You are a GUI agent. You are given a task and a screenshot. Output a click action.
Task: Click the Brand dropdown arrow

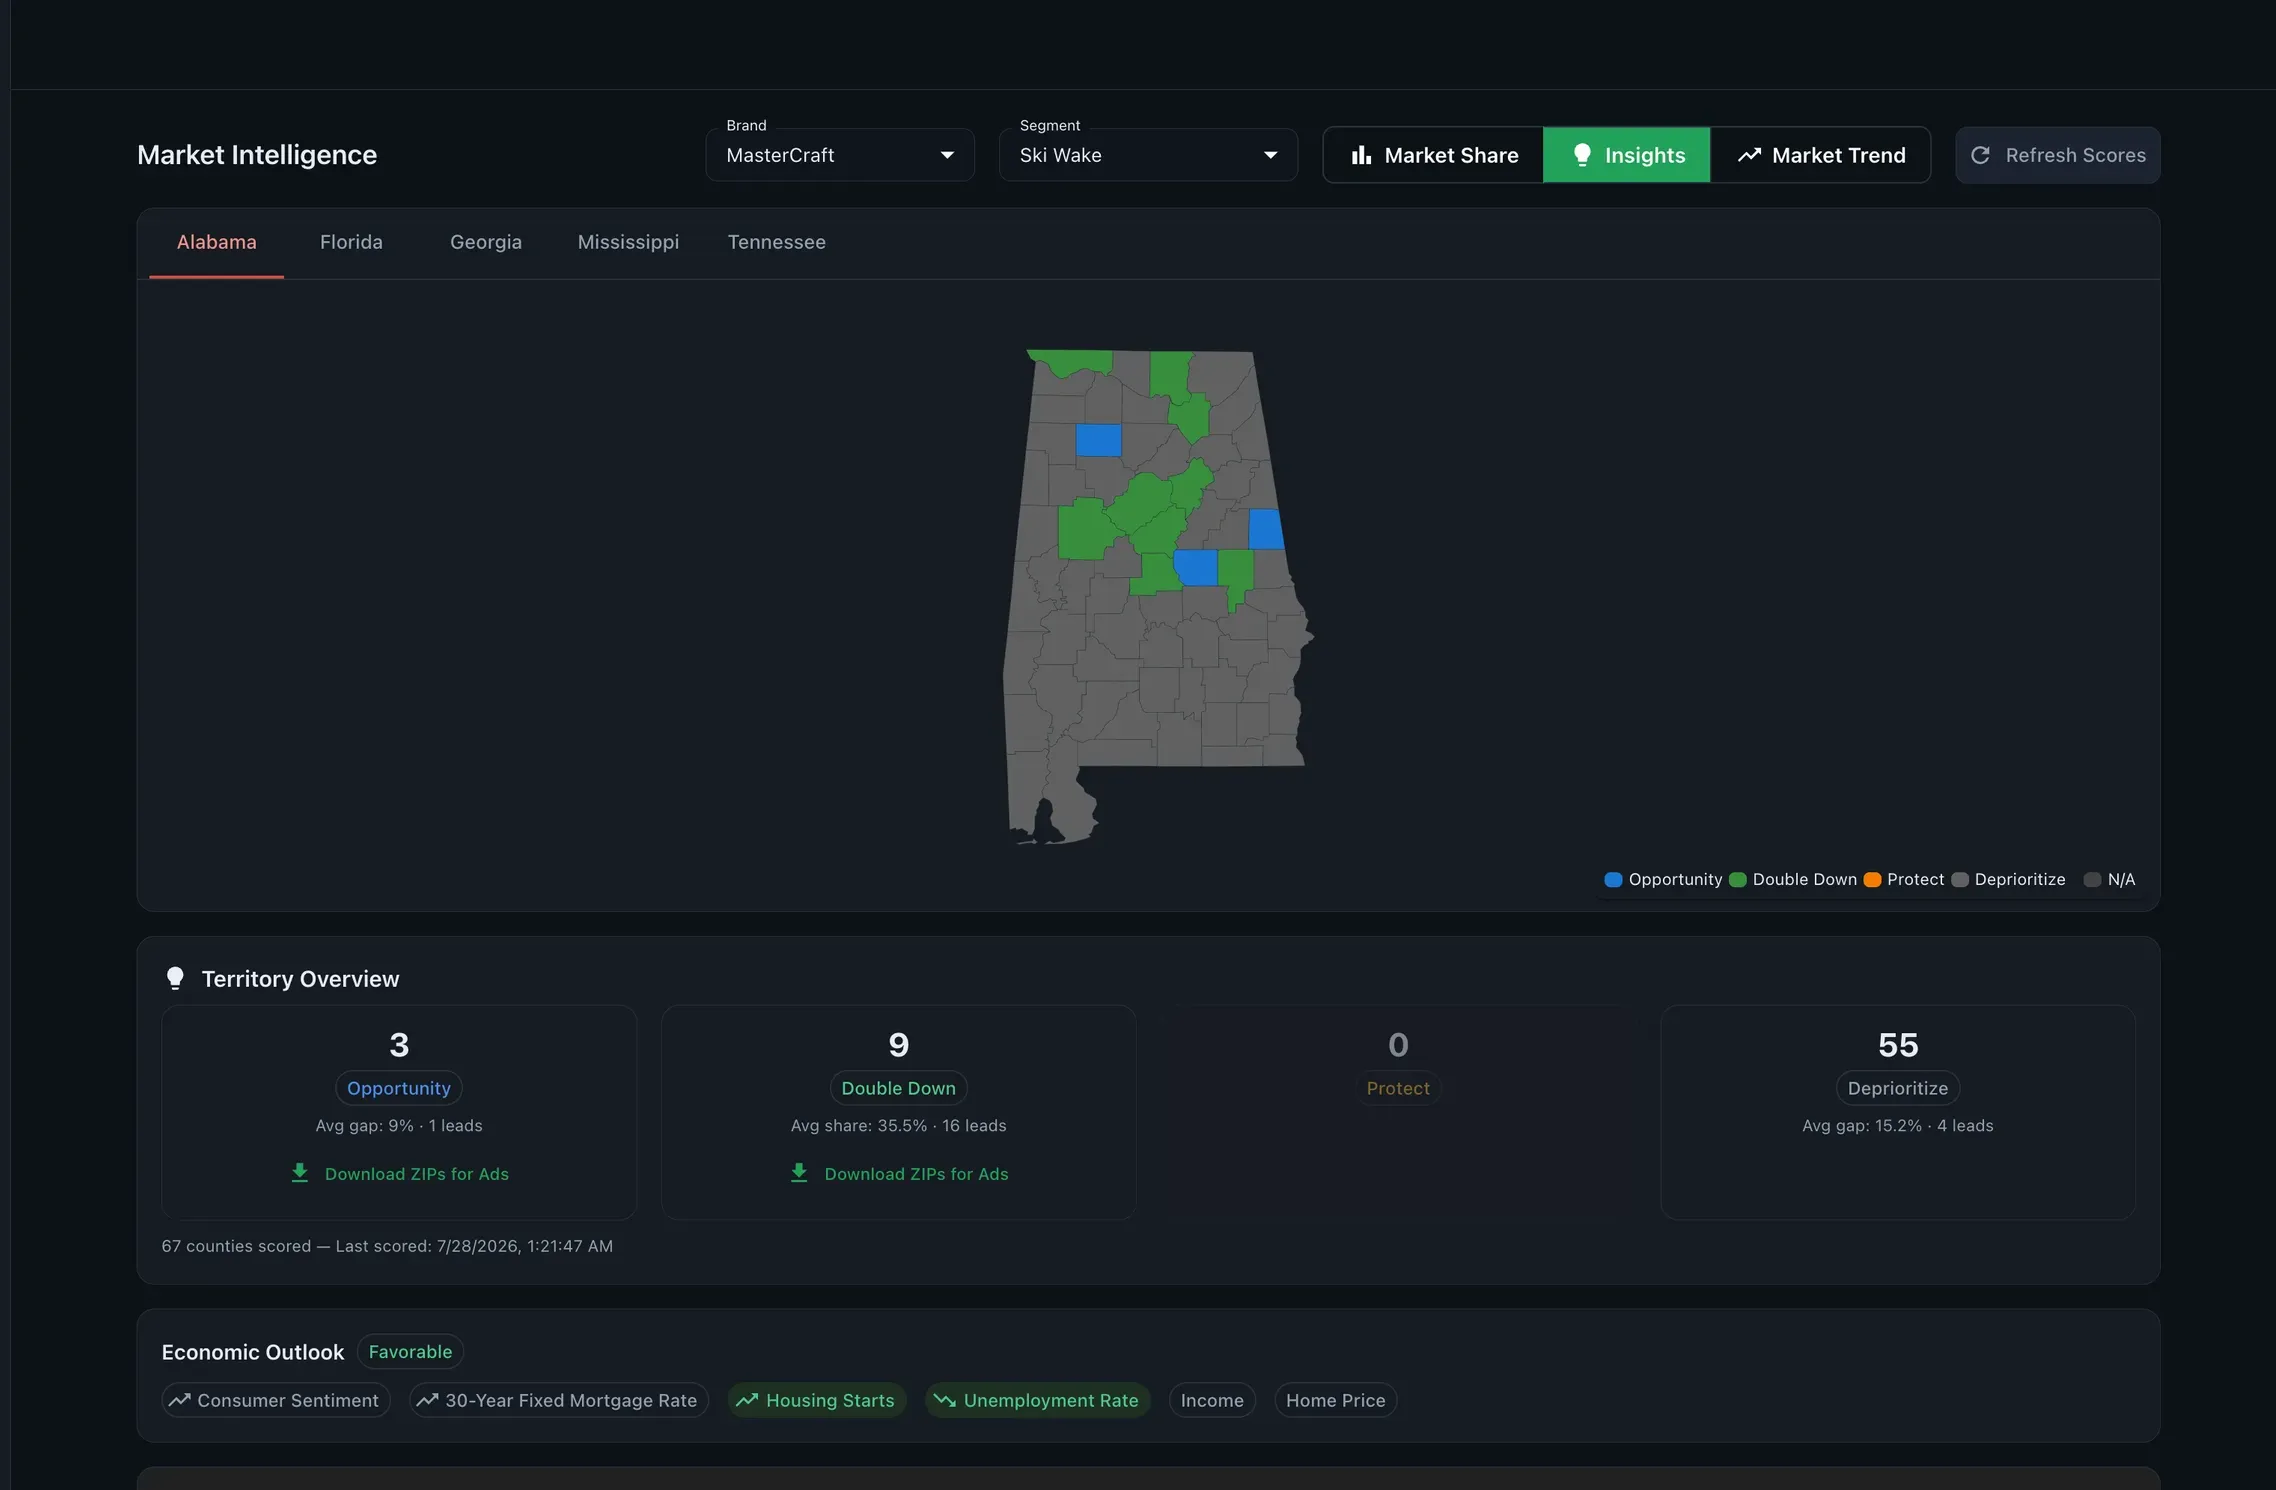[x=947, y=155]
